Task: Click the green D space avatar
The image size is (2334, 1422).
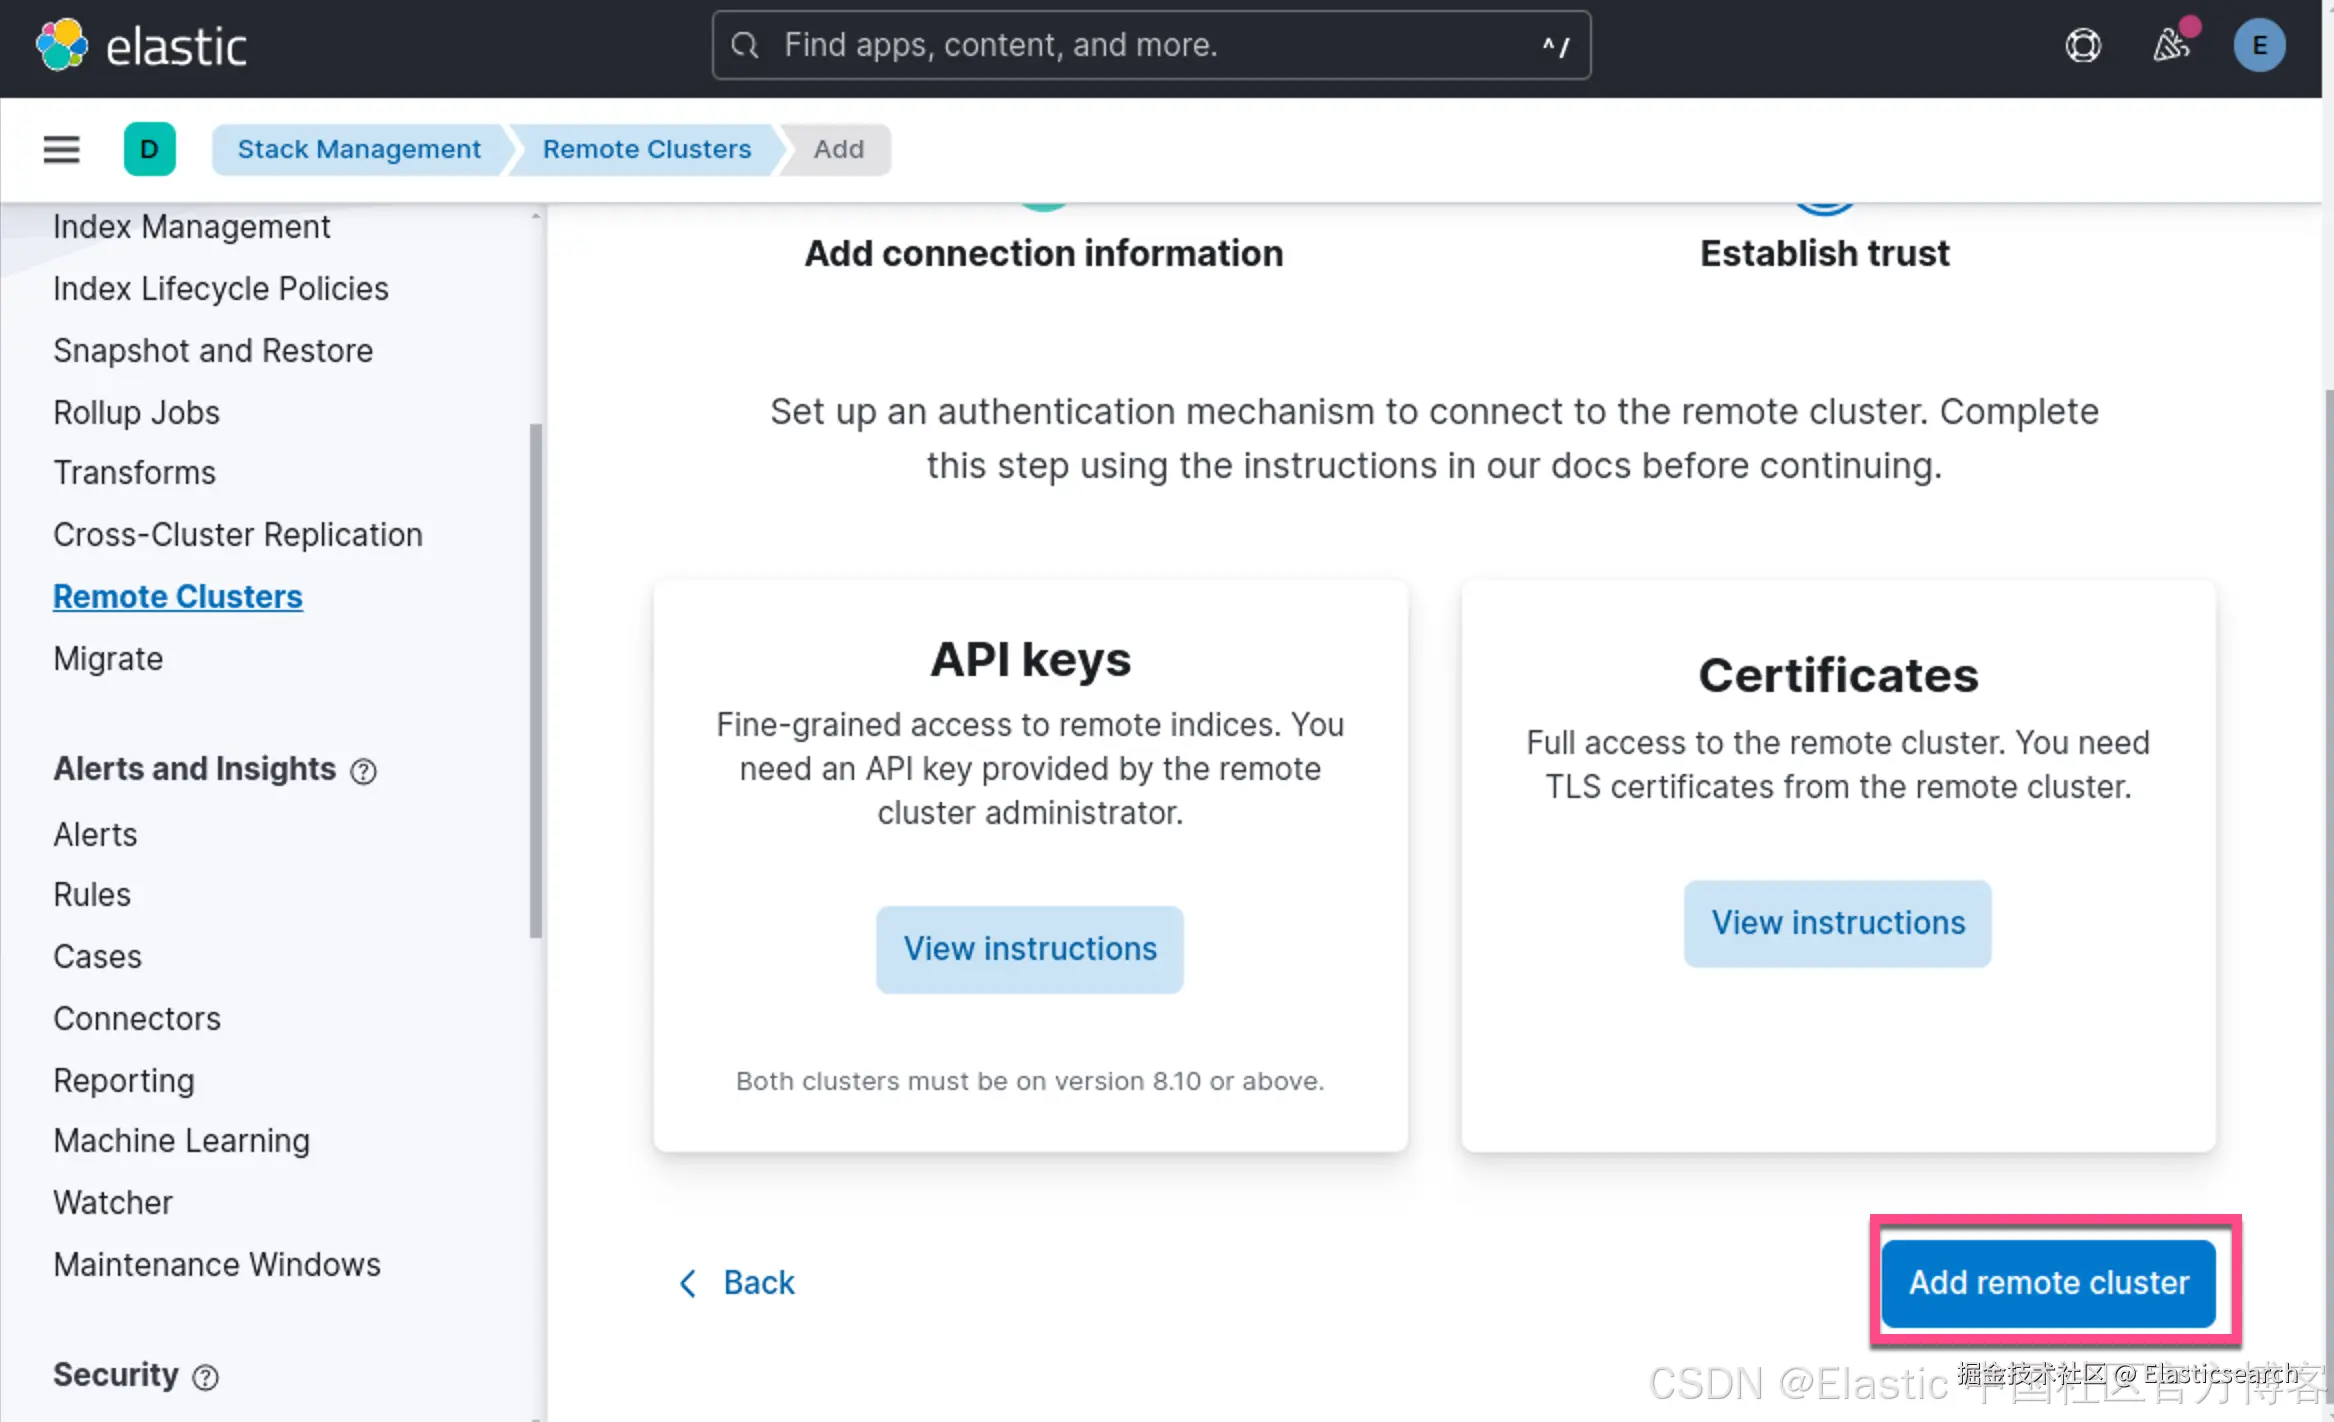Action: coord(149,149)
